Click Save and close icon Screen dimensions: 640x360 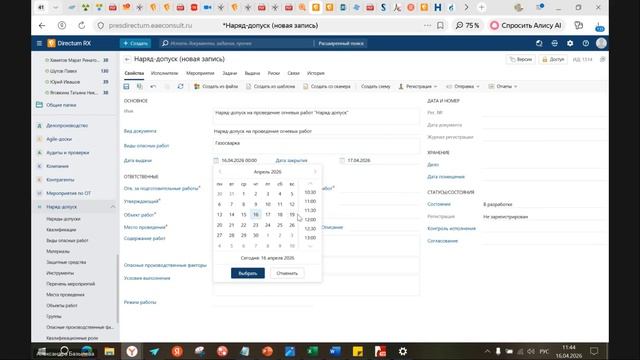140,87
